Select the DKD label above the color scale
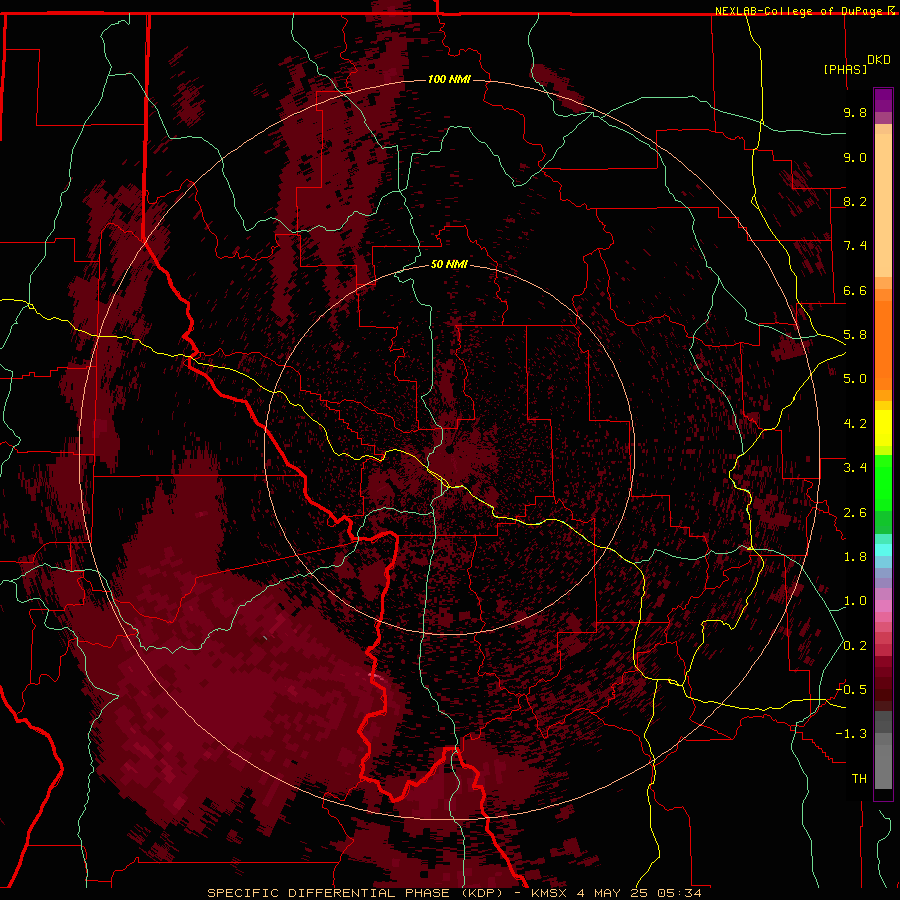This screenshot has width=900, height=900. tap(879, 60)
